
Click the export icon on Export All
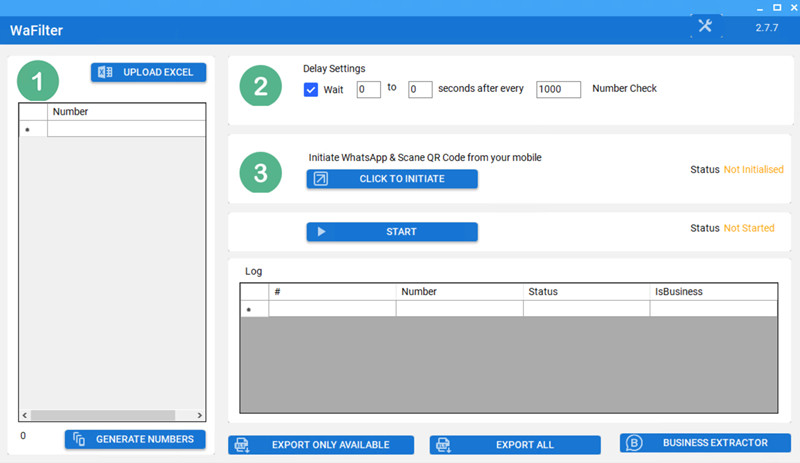tap(443, 445)
